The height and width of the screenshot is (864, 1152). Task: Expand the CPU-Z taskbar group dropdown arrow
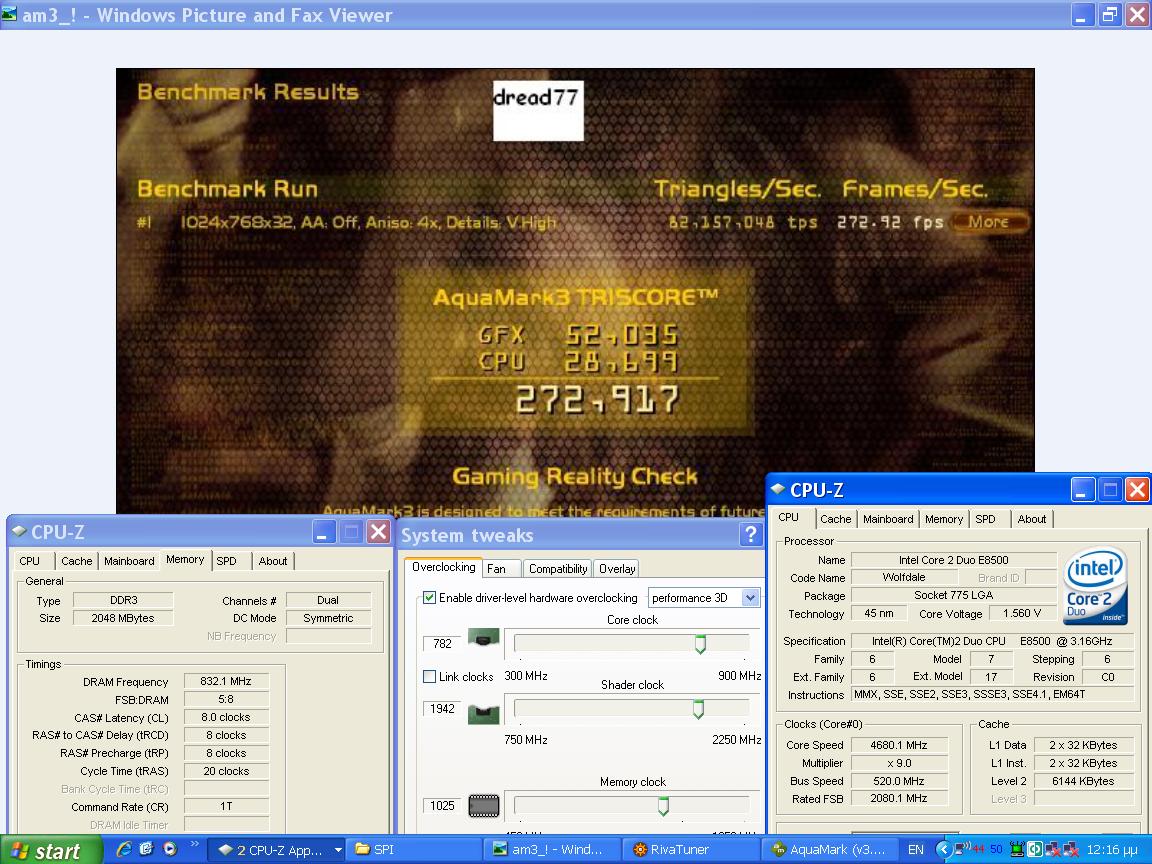point(338,850)
